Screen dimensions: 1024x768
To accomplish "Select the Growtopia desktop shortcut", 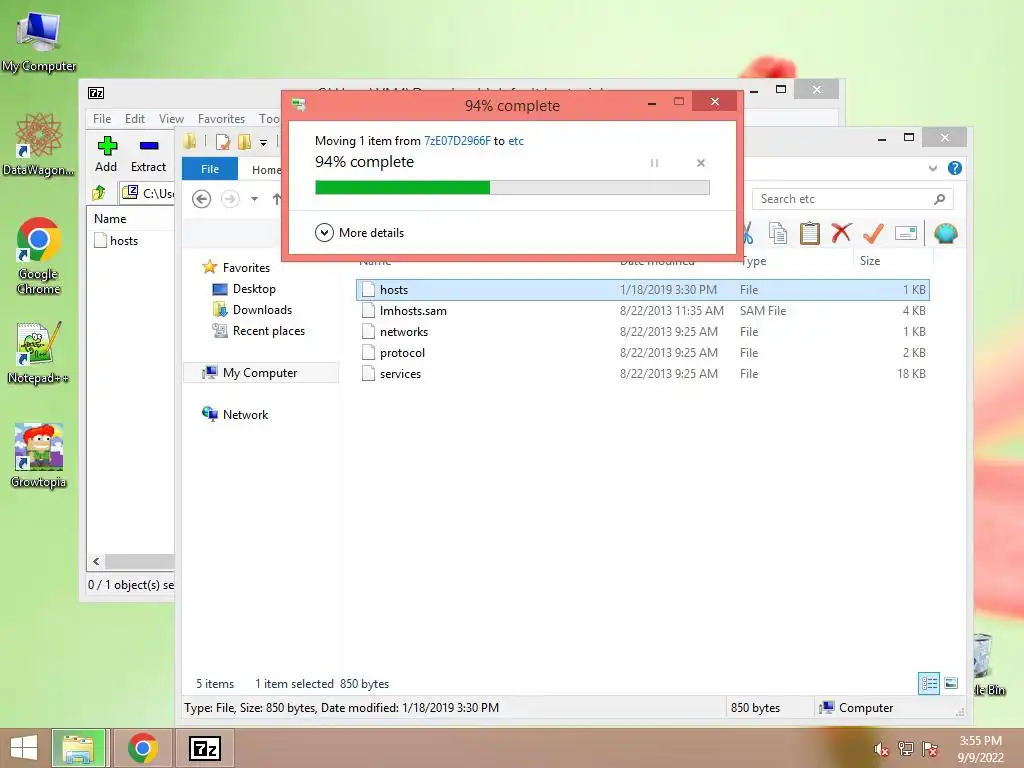I will (39, 456).
